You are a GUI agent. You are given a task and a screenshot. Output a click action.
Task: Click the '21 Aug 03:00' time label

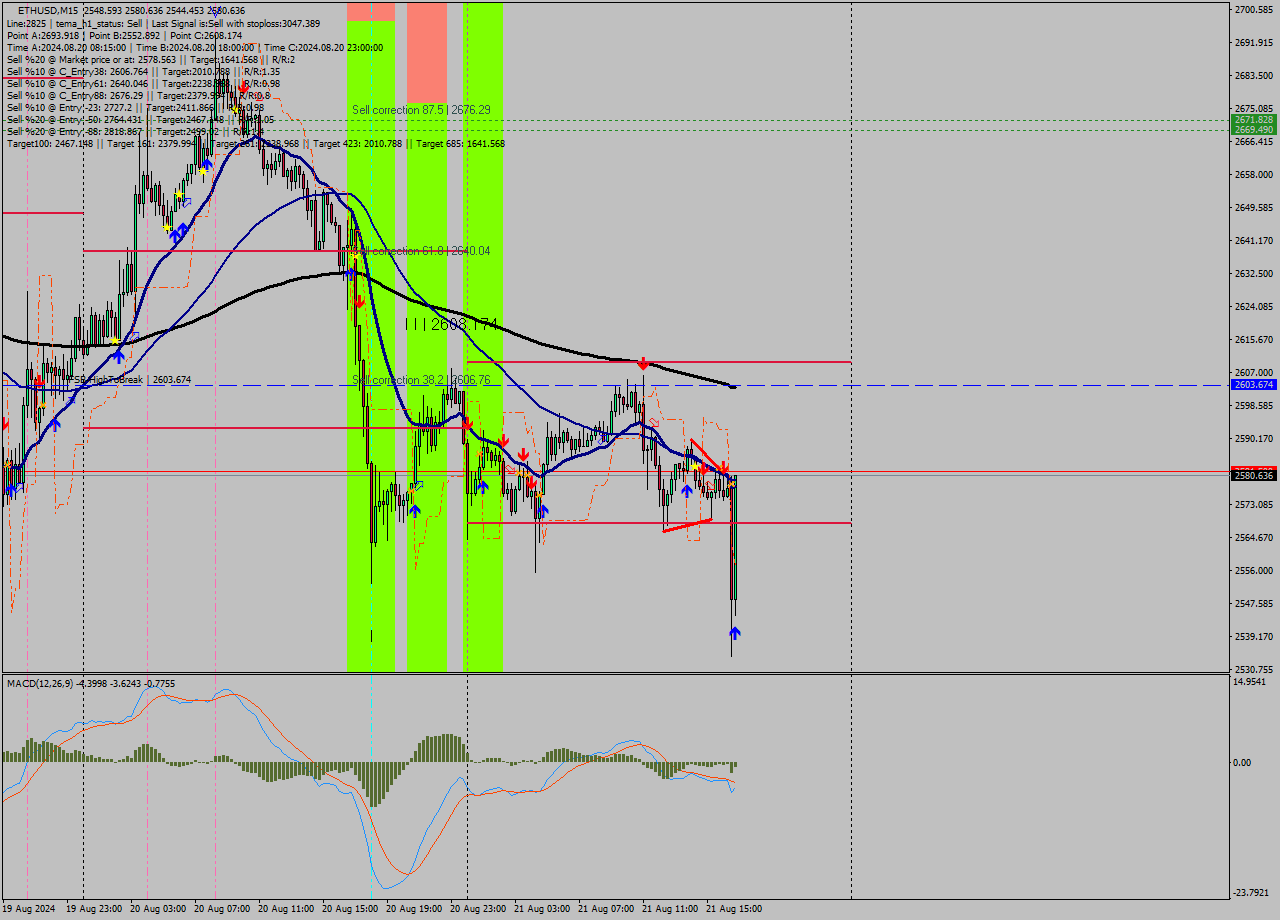pos(542,909)
